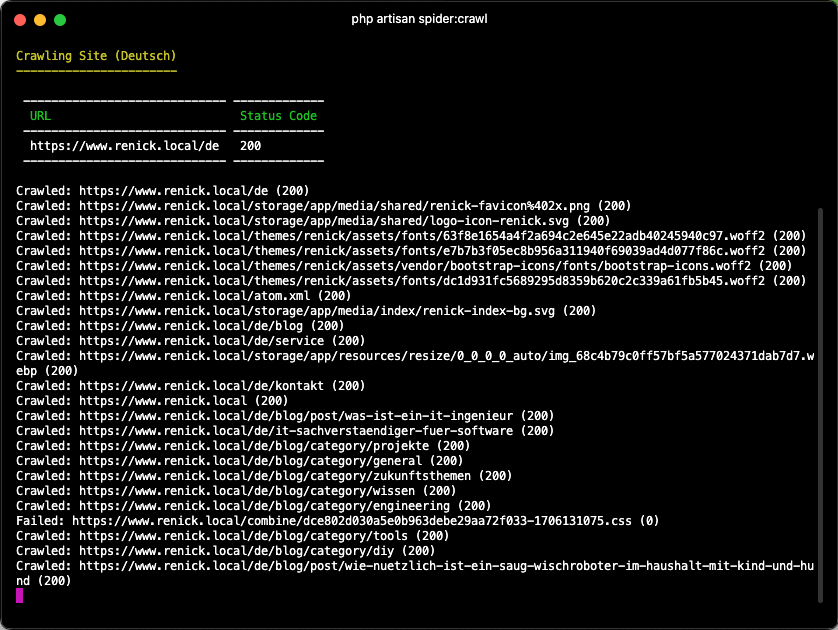This screenshot has width=838, height=630.
Task: Click the 'Crawling Site (Deutsch)' heading
Action: pos(96,56)
